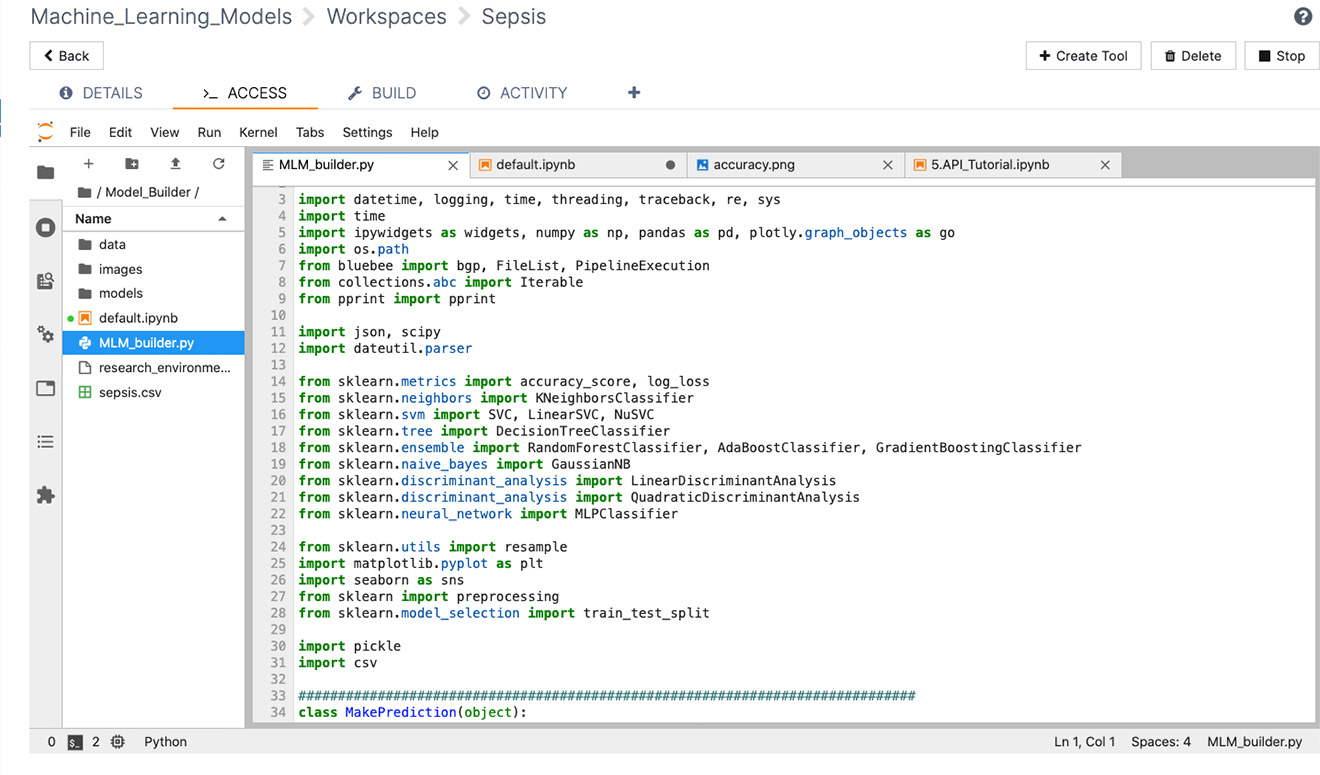
Task: Open the file browser sidebar icon
Action: pos(46,173)
